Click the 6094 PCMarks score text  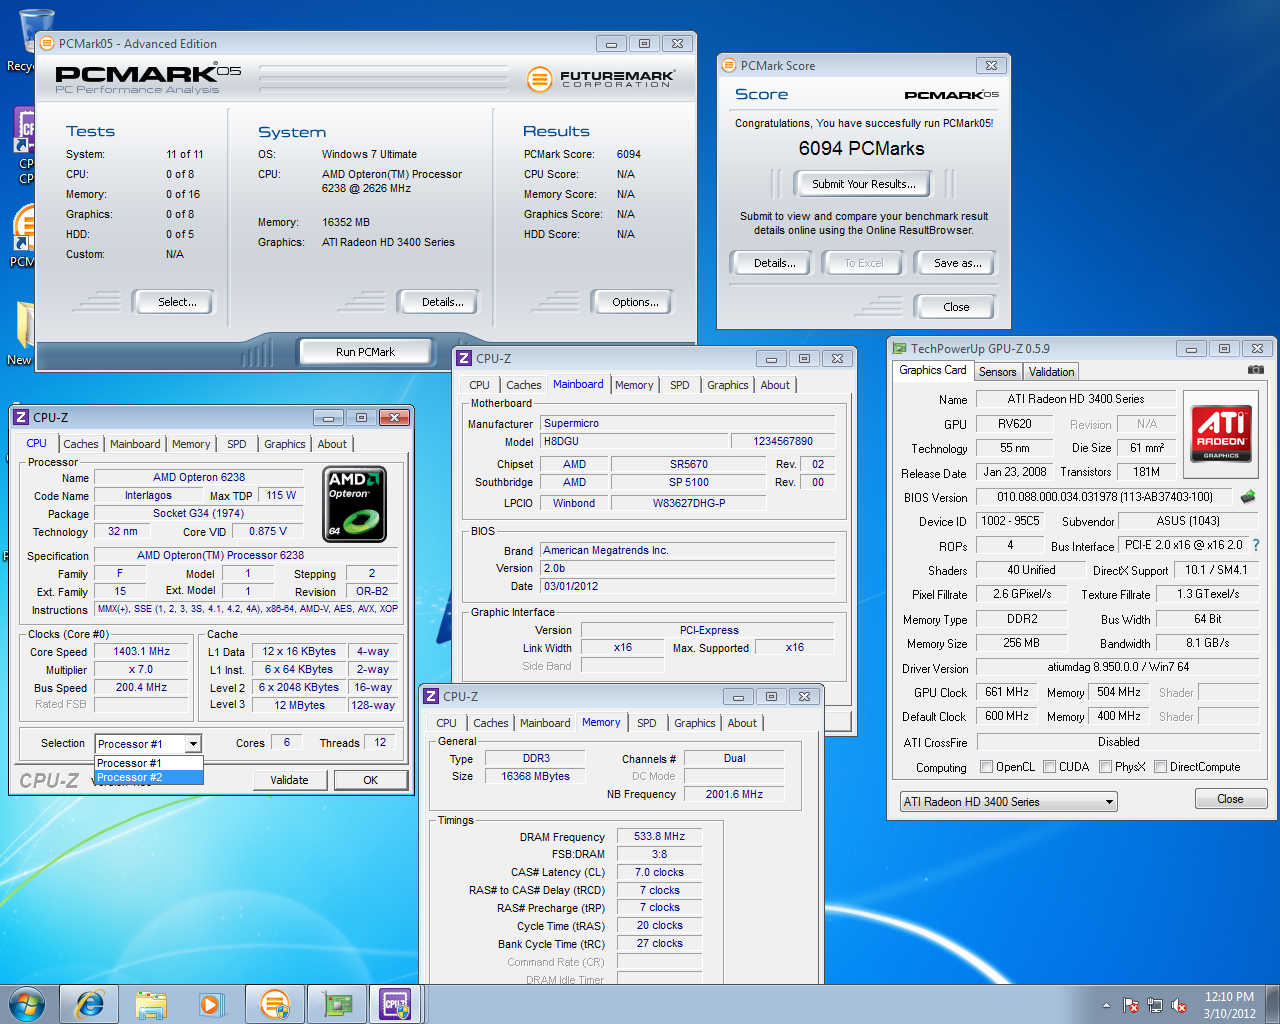pyautogui.click(x=861, y=148)
